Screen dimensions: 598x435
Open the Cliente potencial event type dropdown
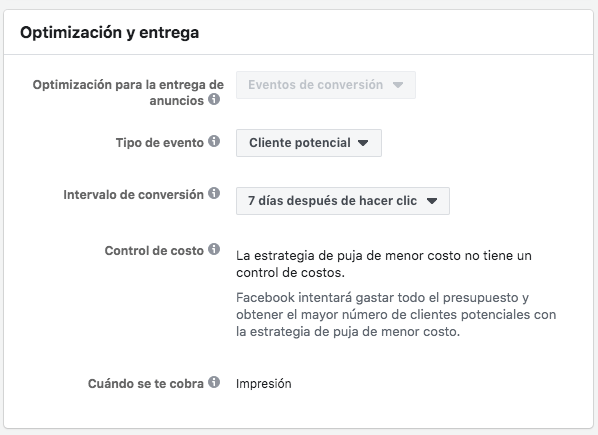pyautogui.click(x=309, y=143)
